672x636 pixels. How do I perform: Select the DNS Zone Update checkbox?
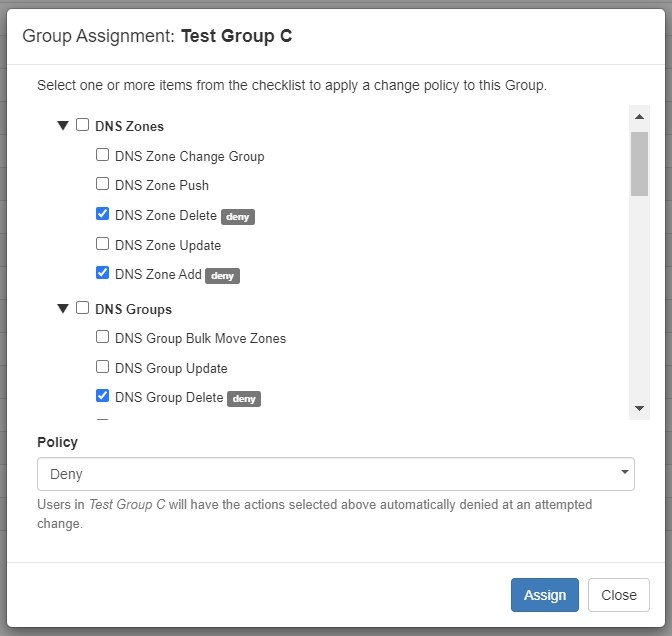(x=102, y=244)
